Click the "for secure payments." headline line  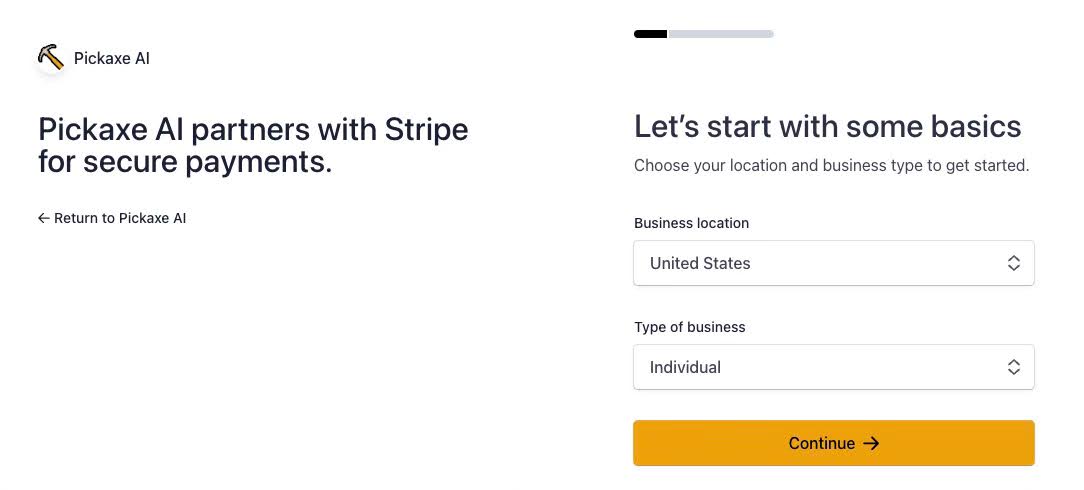tap(185, 161)
